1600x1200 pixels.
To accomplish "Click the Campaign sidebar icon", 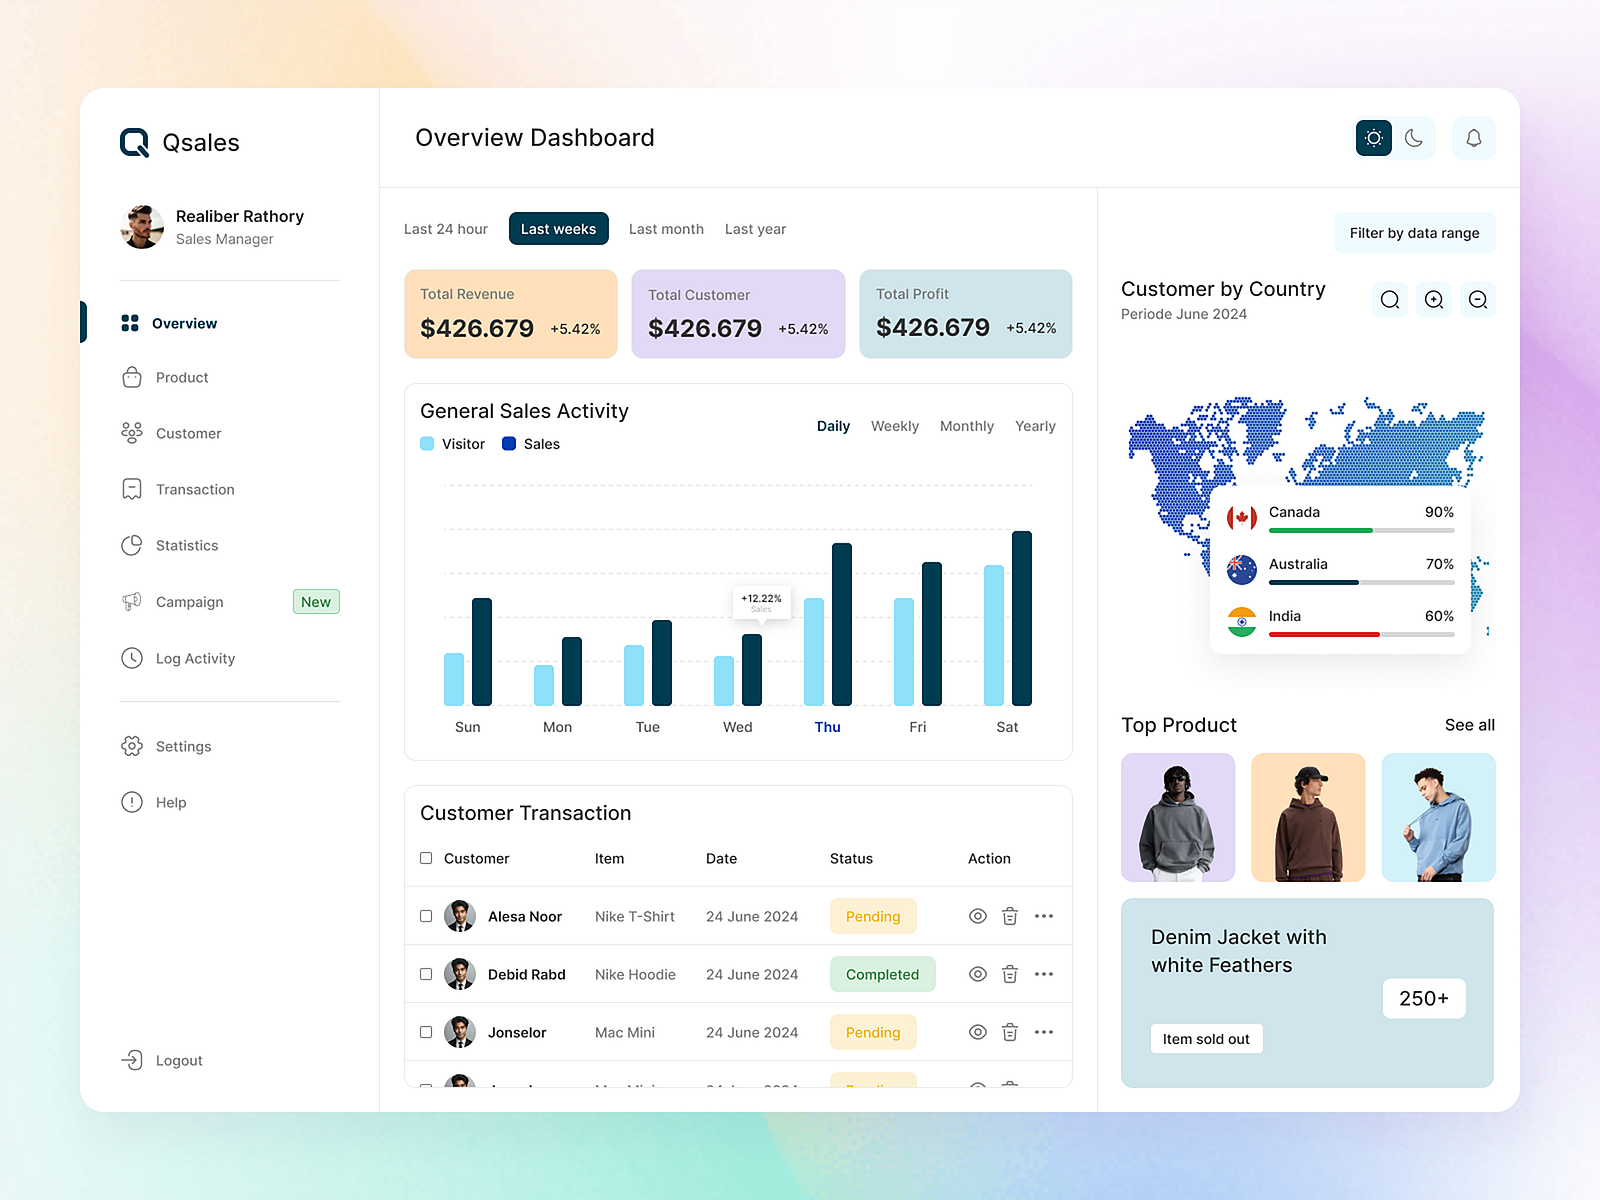I will 131,601.
